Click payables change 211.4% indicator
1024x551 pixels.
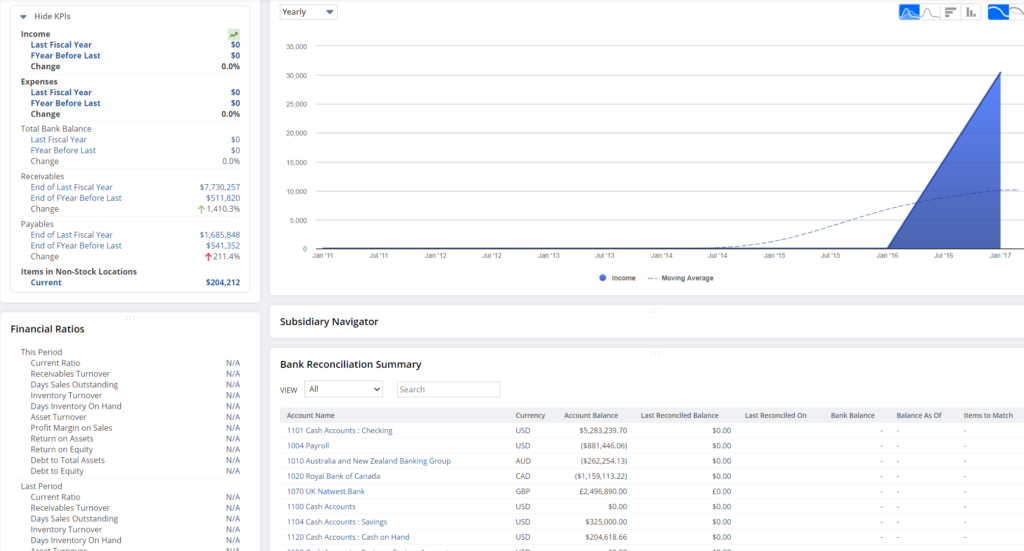[222, 257]
